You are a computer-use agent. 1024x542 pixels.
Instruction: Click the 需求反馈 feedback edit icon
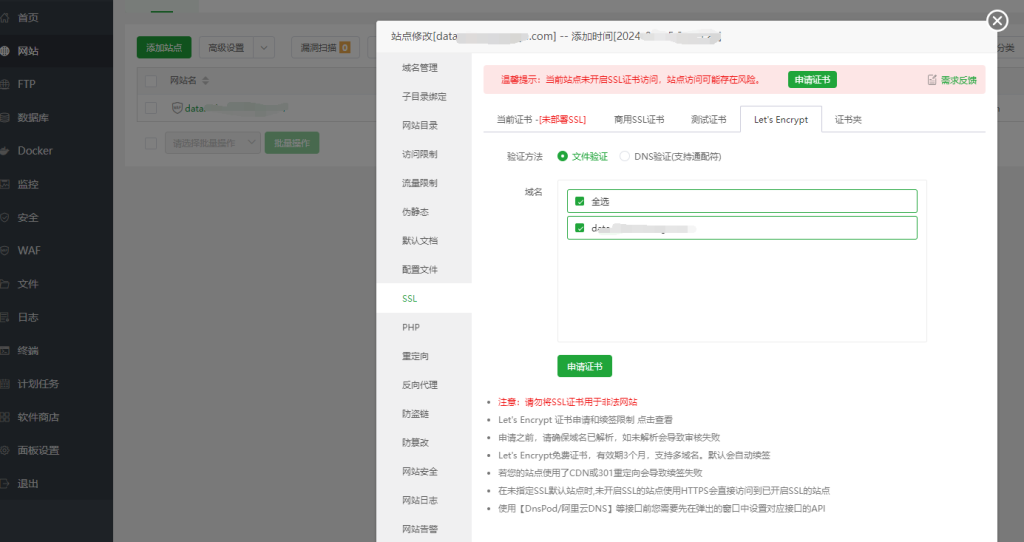[x=932, y=80]
